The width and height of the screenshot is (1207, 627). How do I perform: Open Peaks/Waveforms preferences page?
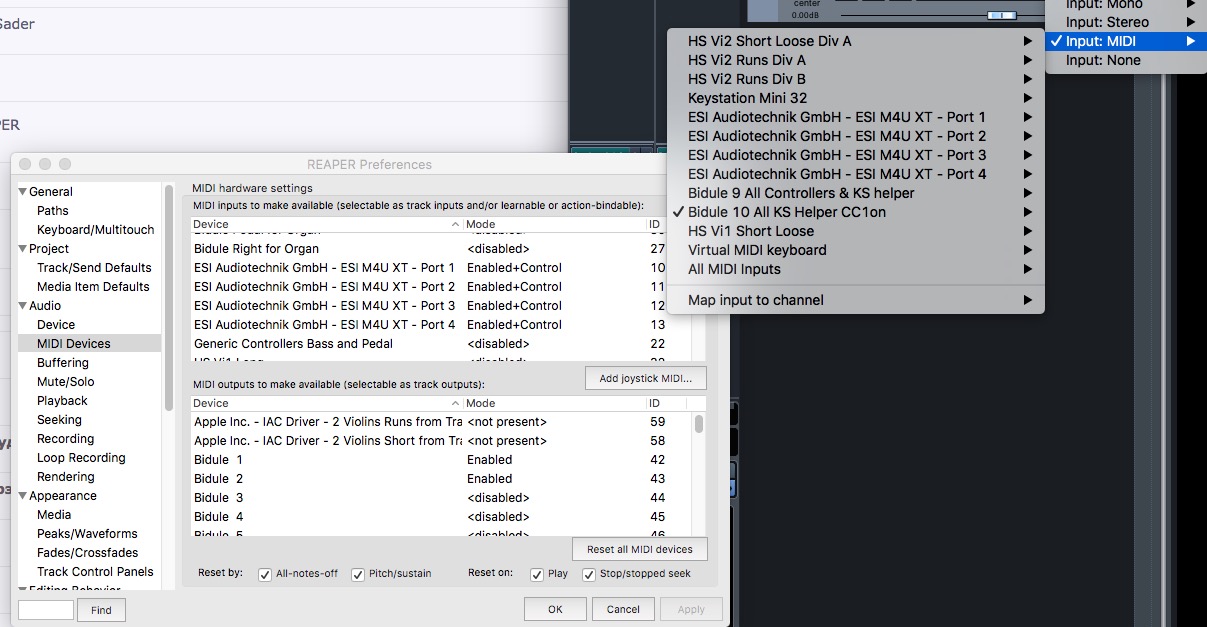click(x=87, y=534)
